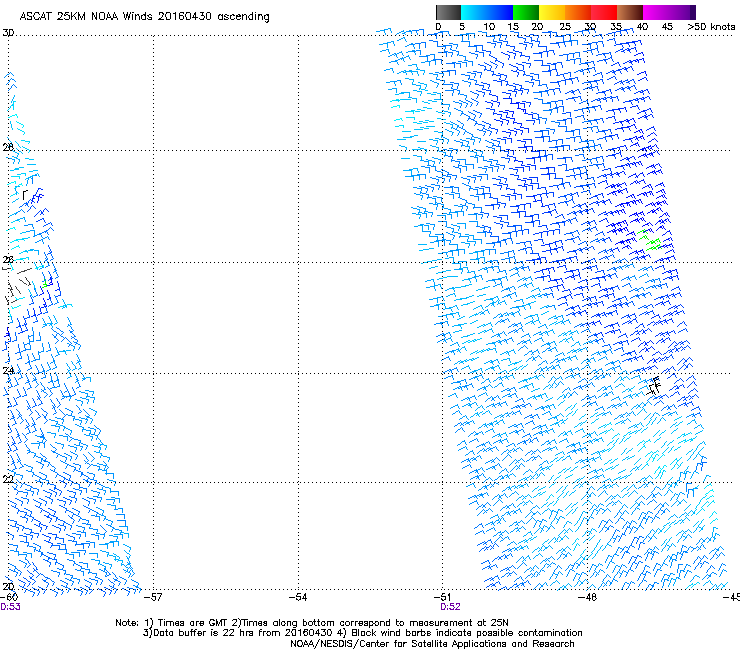Click the latitude label '24' on the left axis

click(8, 371)
